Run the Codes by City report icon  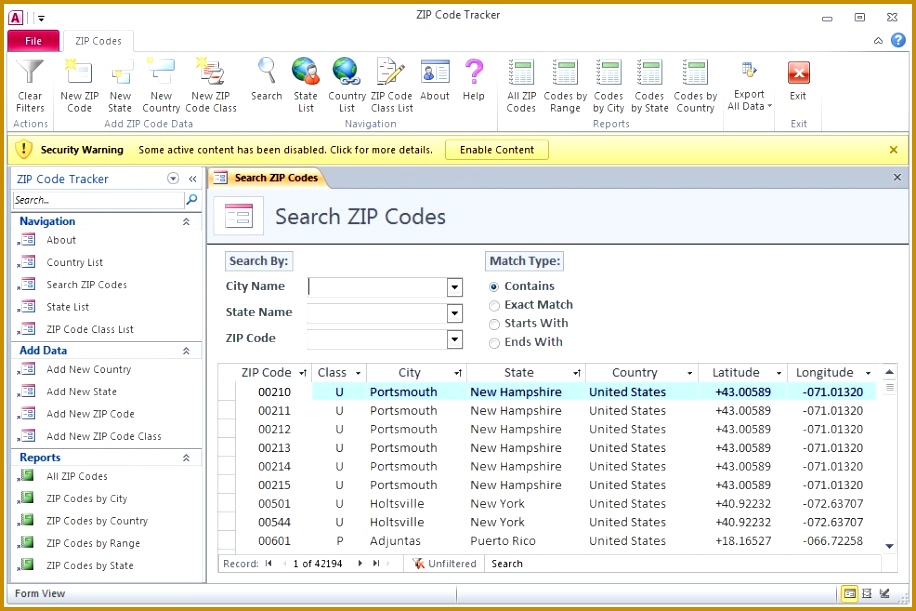pyautogui.click(x=608, y=72)
